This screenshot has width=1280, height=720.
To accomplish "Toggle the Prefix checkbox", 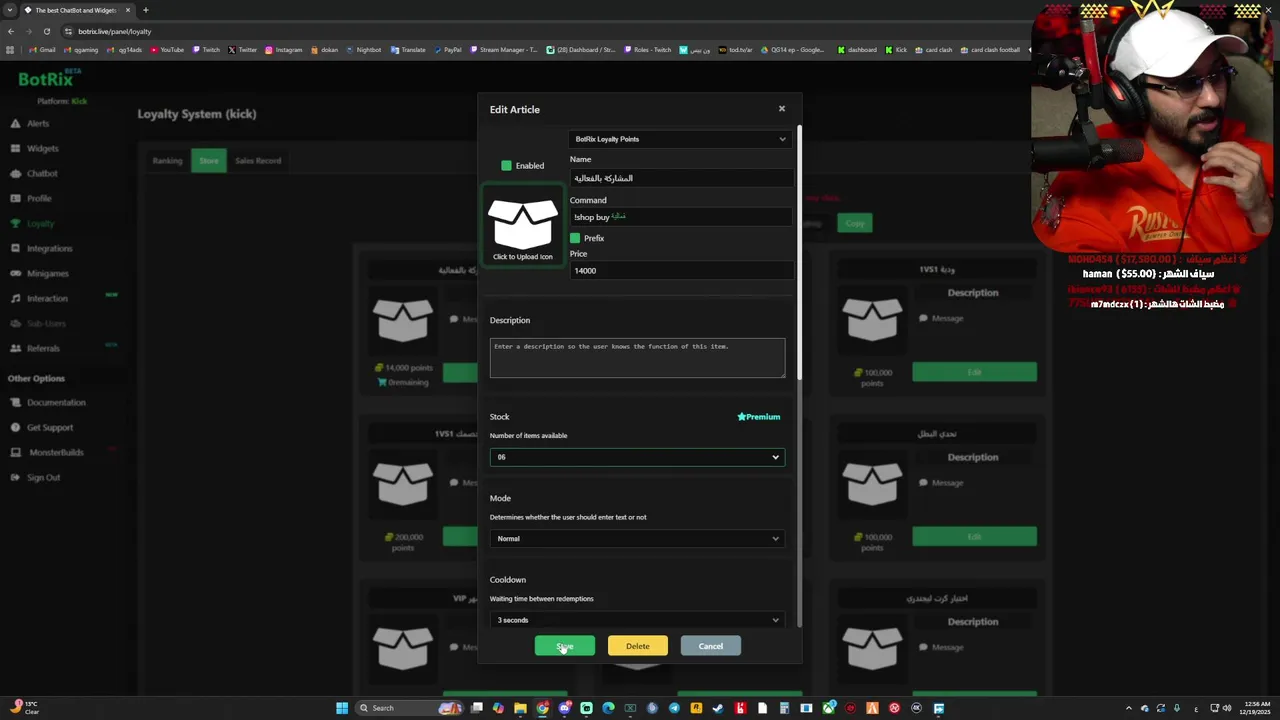I will point(575,238).
